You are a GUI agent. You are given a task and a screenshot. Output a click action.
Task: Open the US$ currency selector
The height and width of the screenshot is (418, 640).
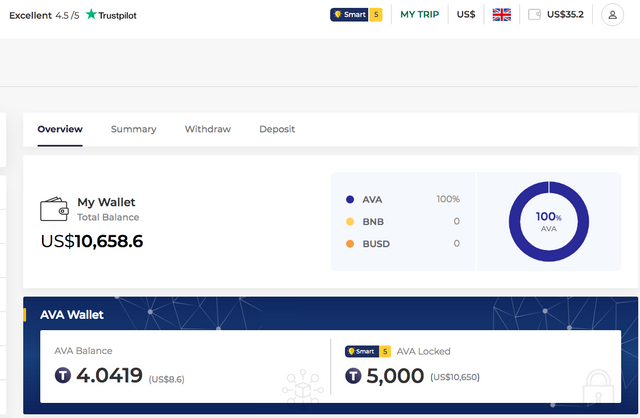pyautogui.click(x=466, y=15)
